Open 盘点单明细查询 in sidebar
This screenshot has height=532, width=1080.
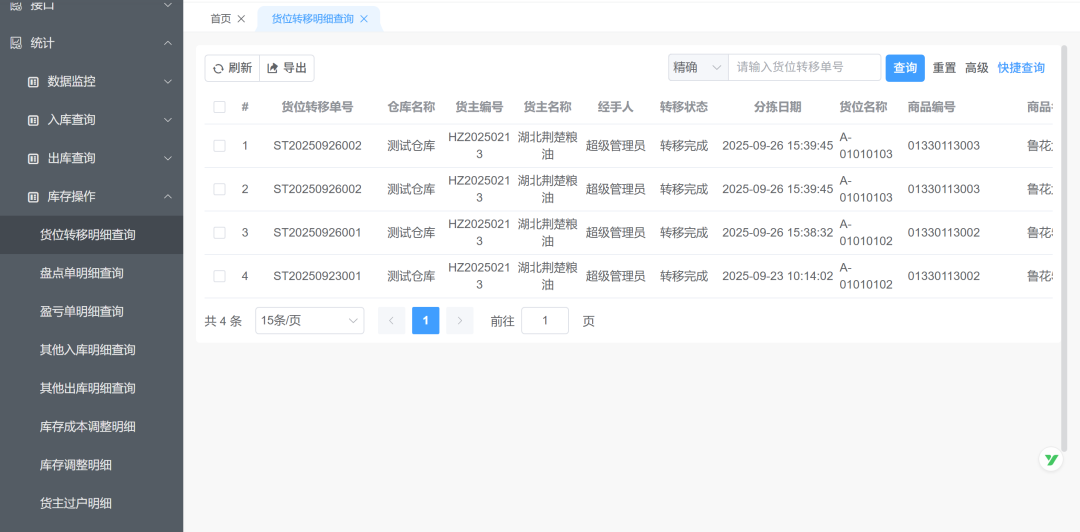82,273
